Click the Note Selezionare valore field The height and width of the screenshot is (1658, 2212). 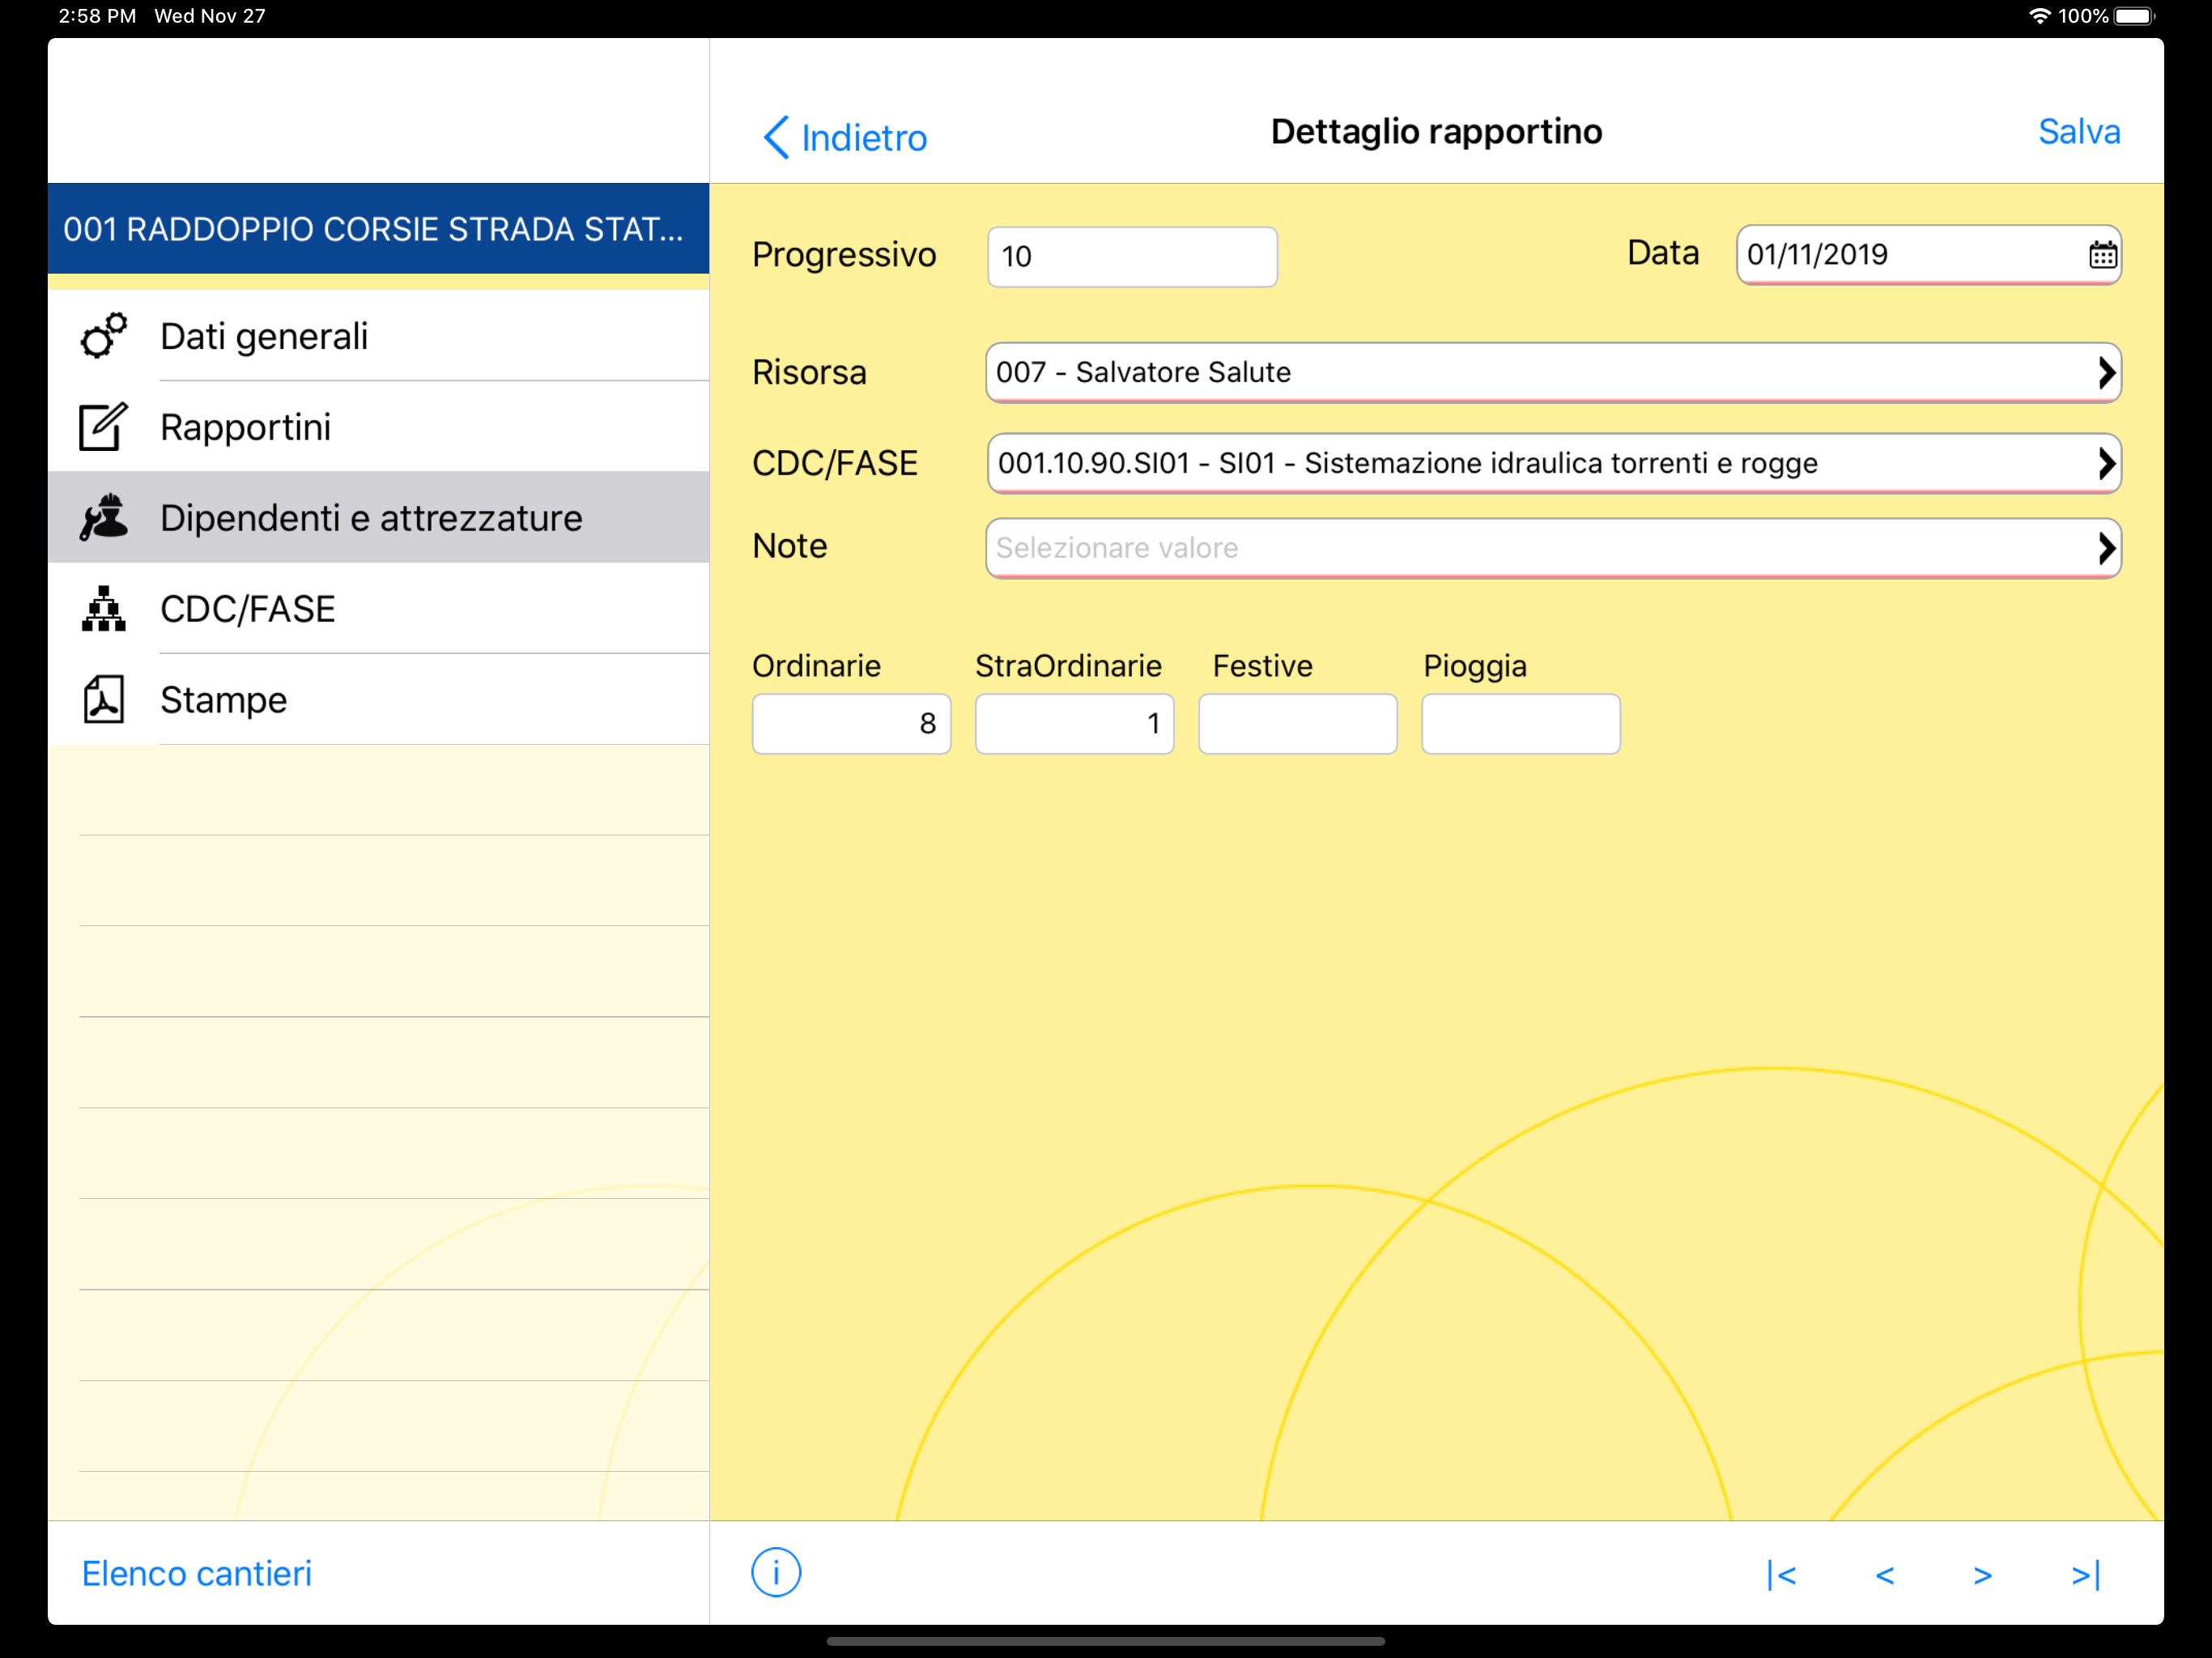pyautogui.click(x=1553, y=548)
